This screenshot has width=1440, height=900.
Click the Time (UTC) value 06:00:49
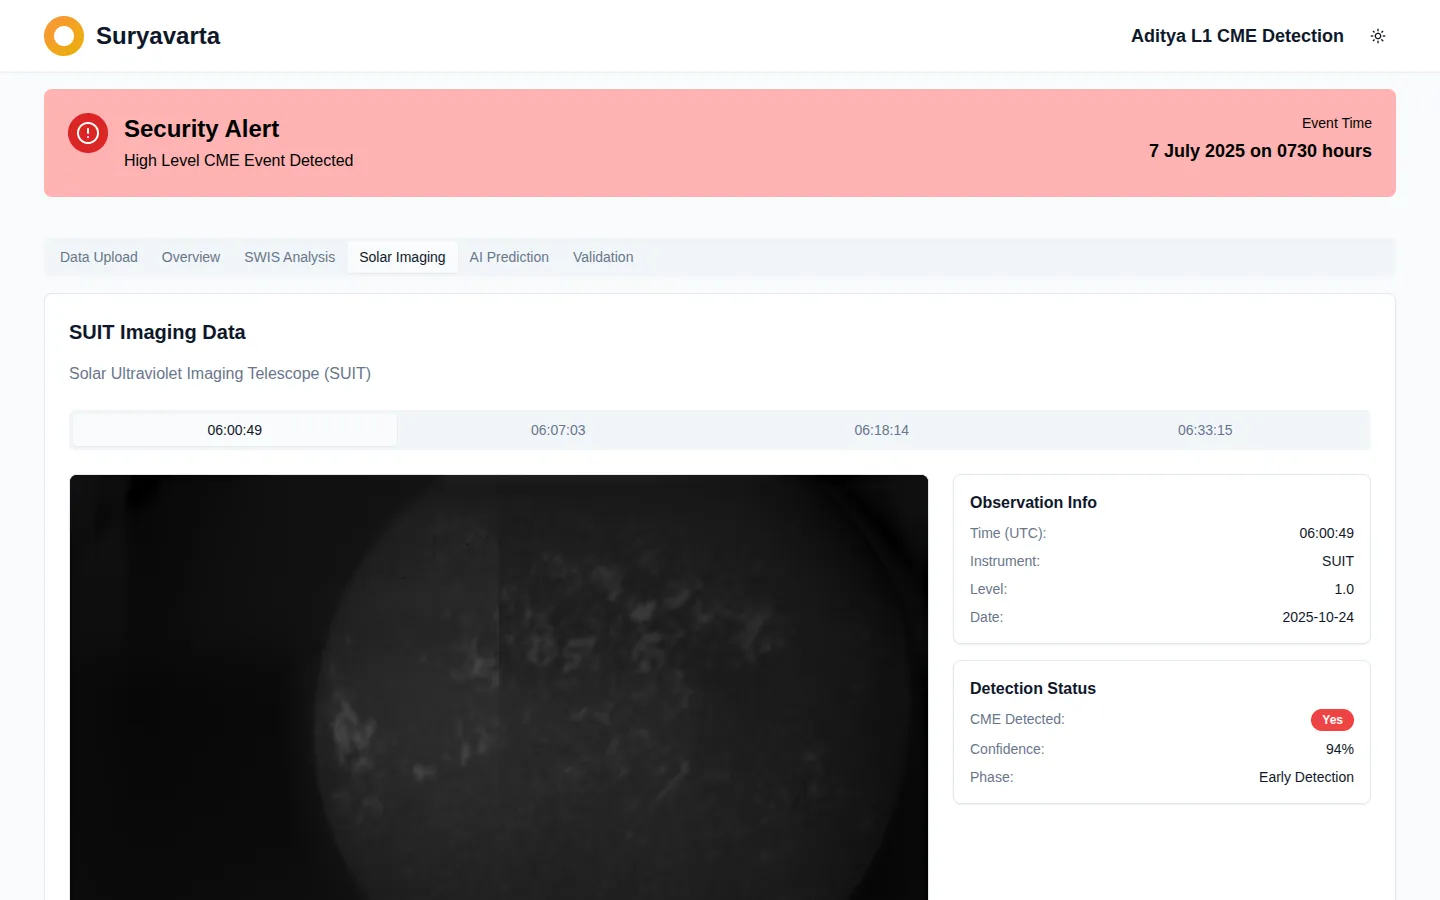1326,533
